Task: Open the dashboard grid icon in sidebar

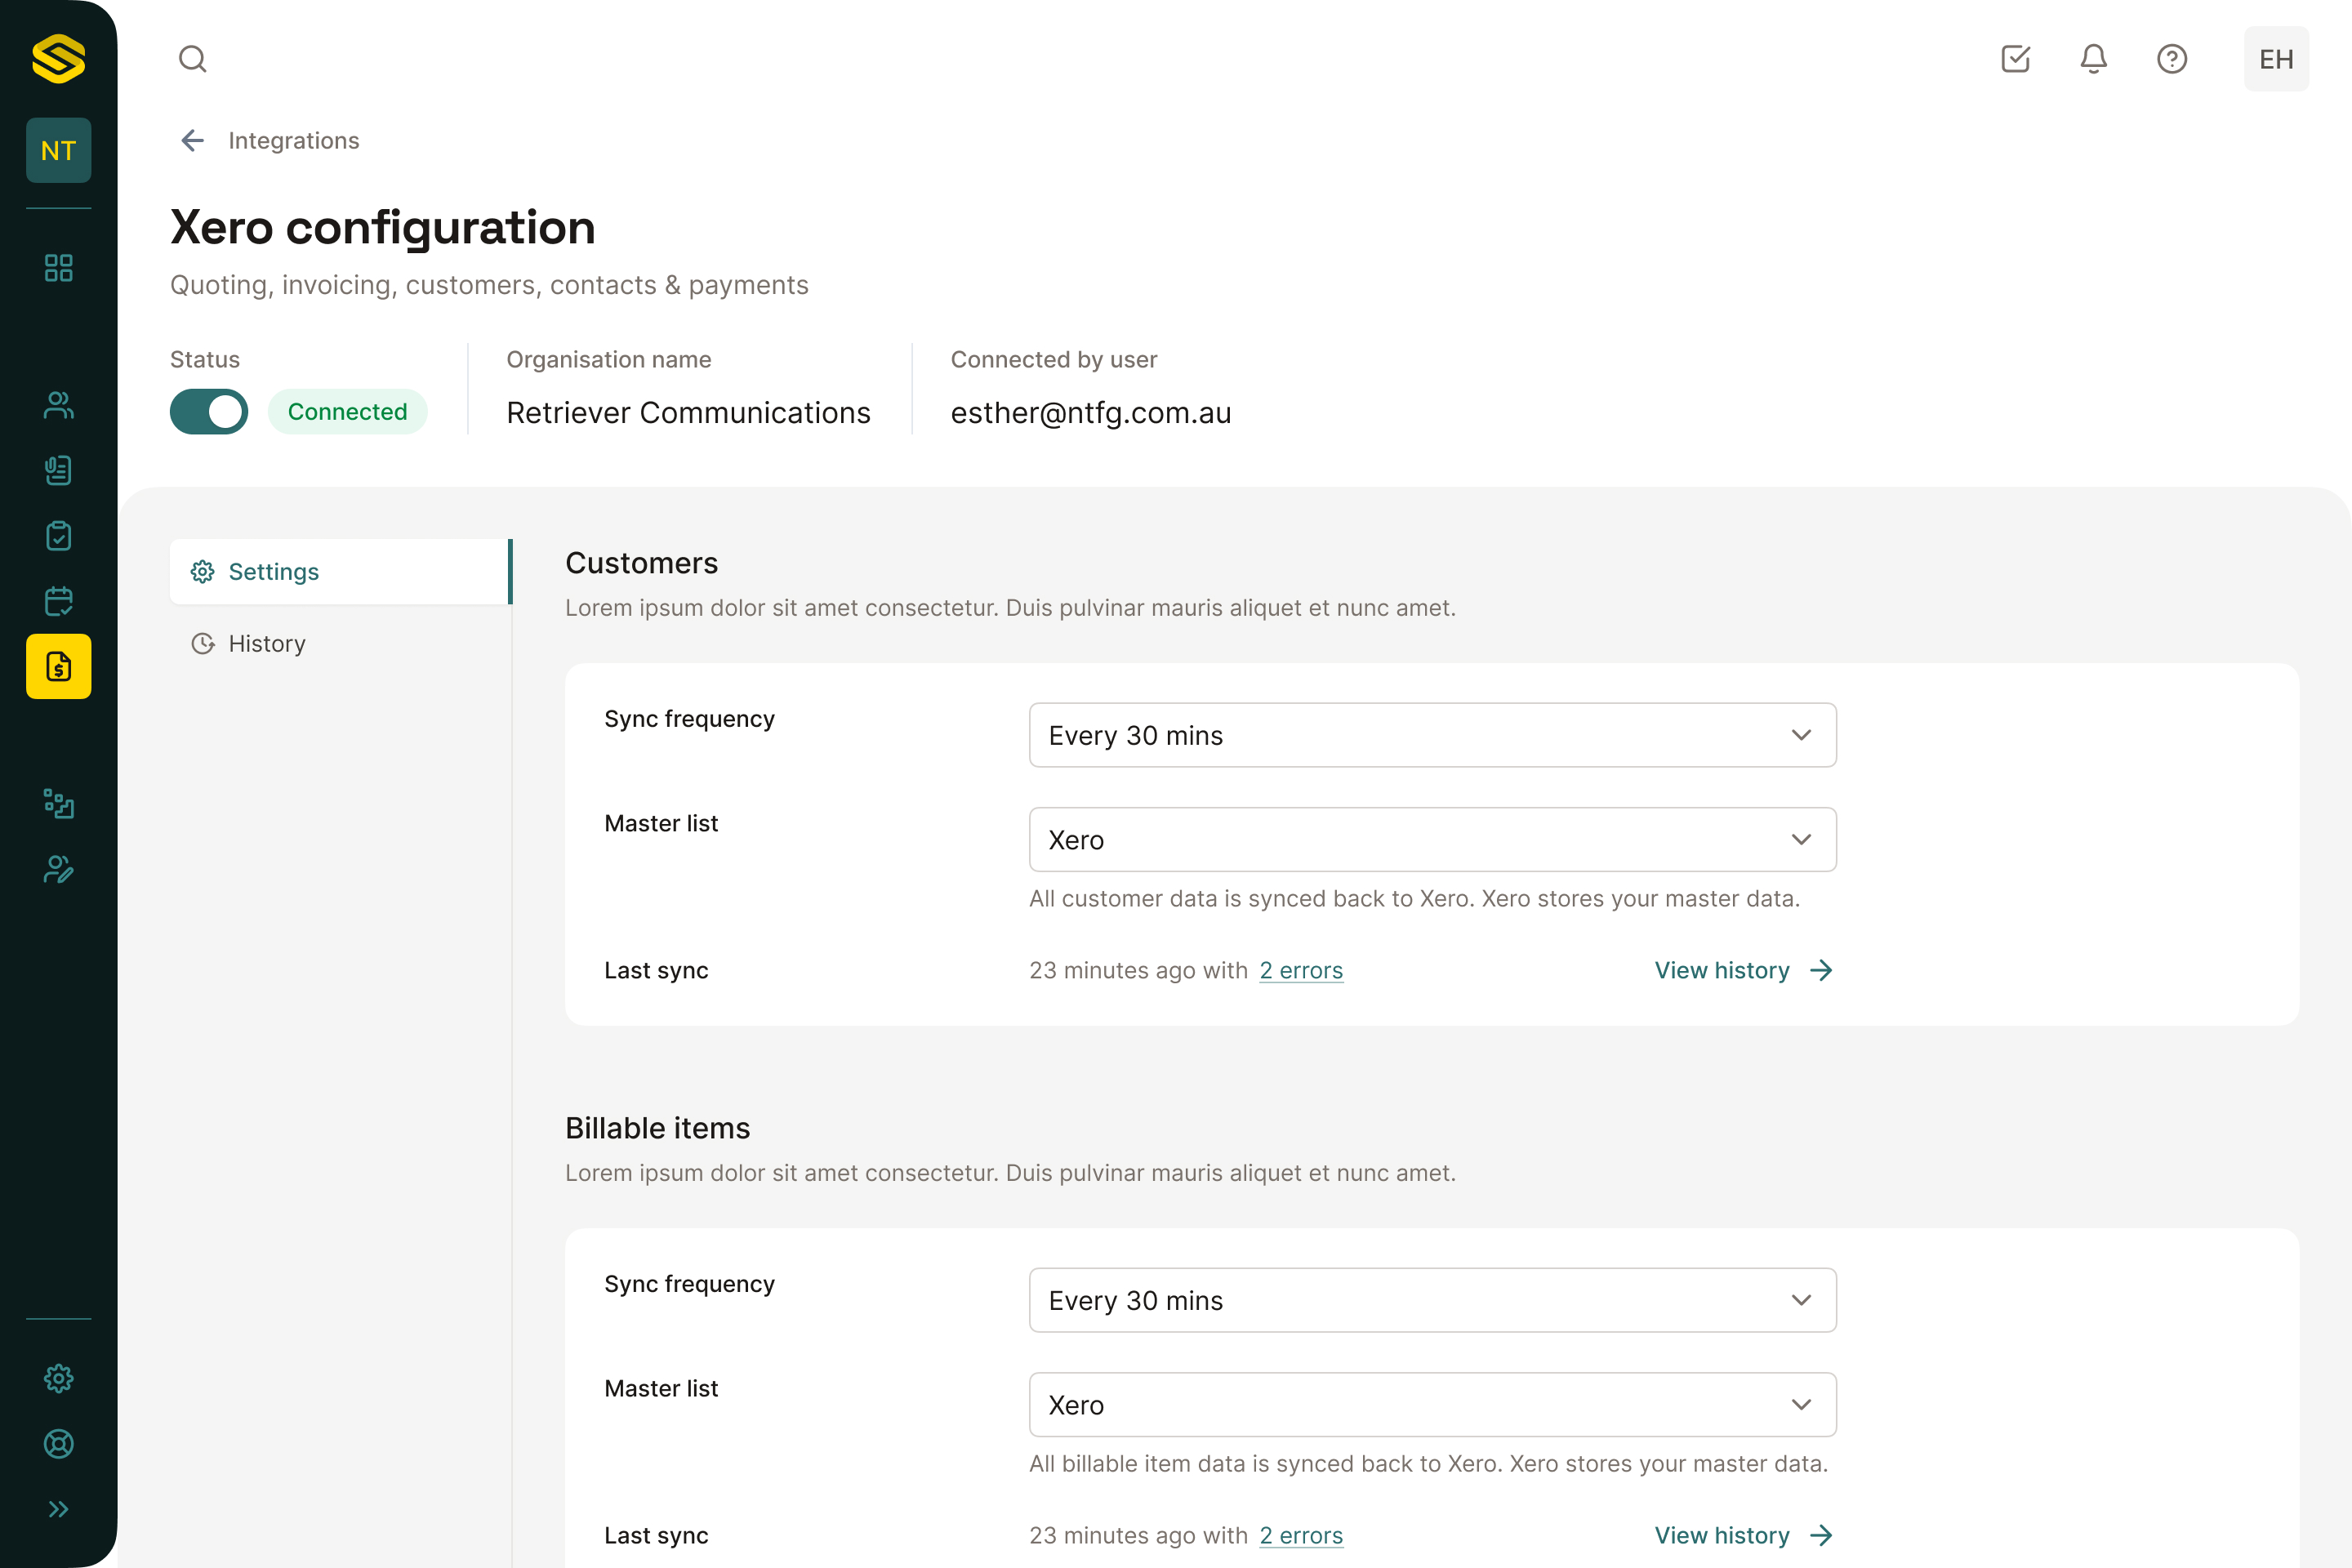Action: 59,268
